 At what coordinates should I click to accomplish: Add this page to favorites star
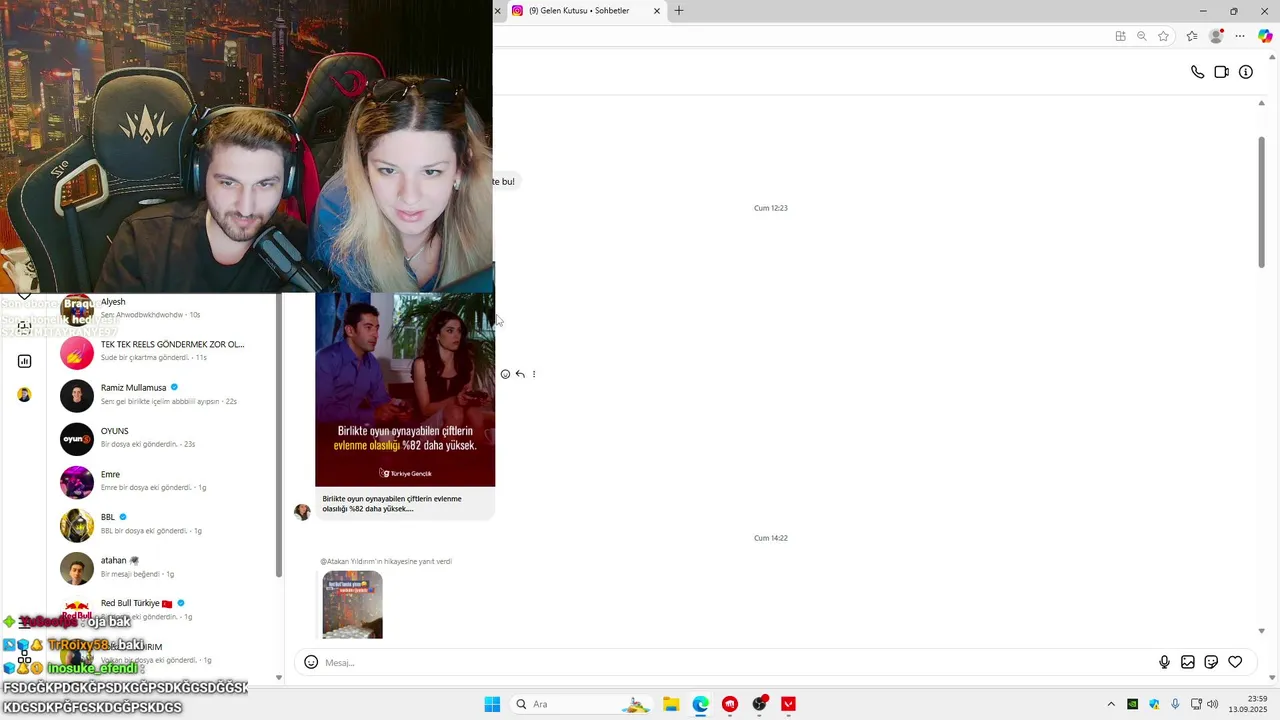click(1164, 36)
